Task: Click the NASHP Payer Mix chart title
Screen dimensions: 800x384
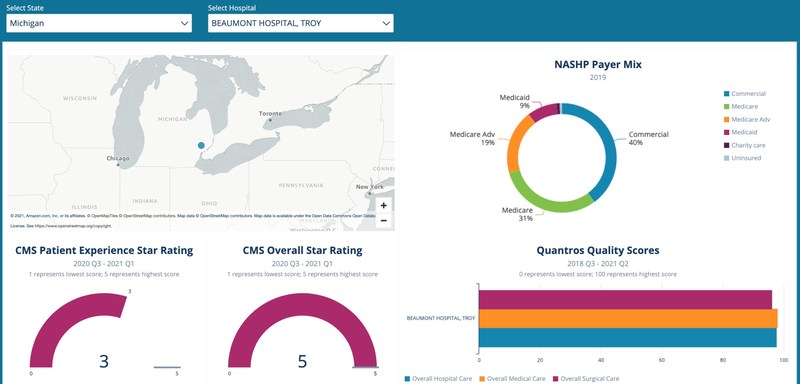Action: pyautogui.click(x=598, y=65)
